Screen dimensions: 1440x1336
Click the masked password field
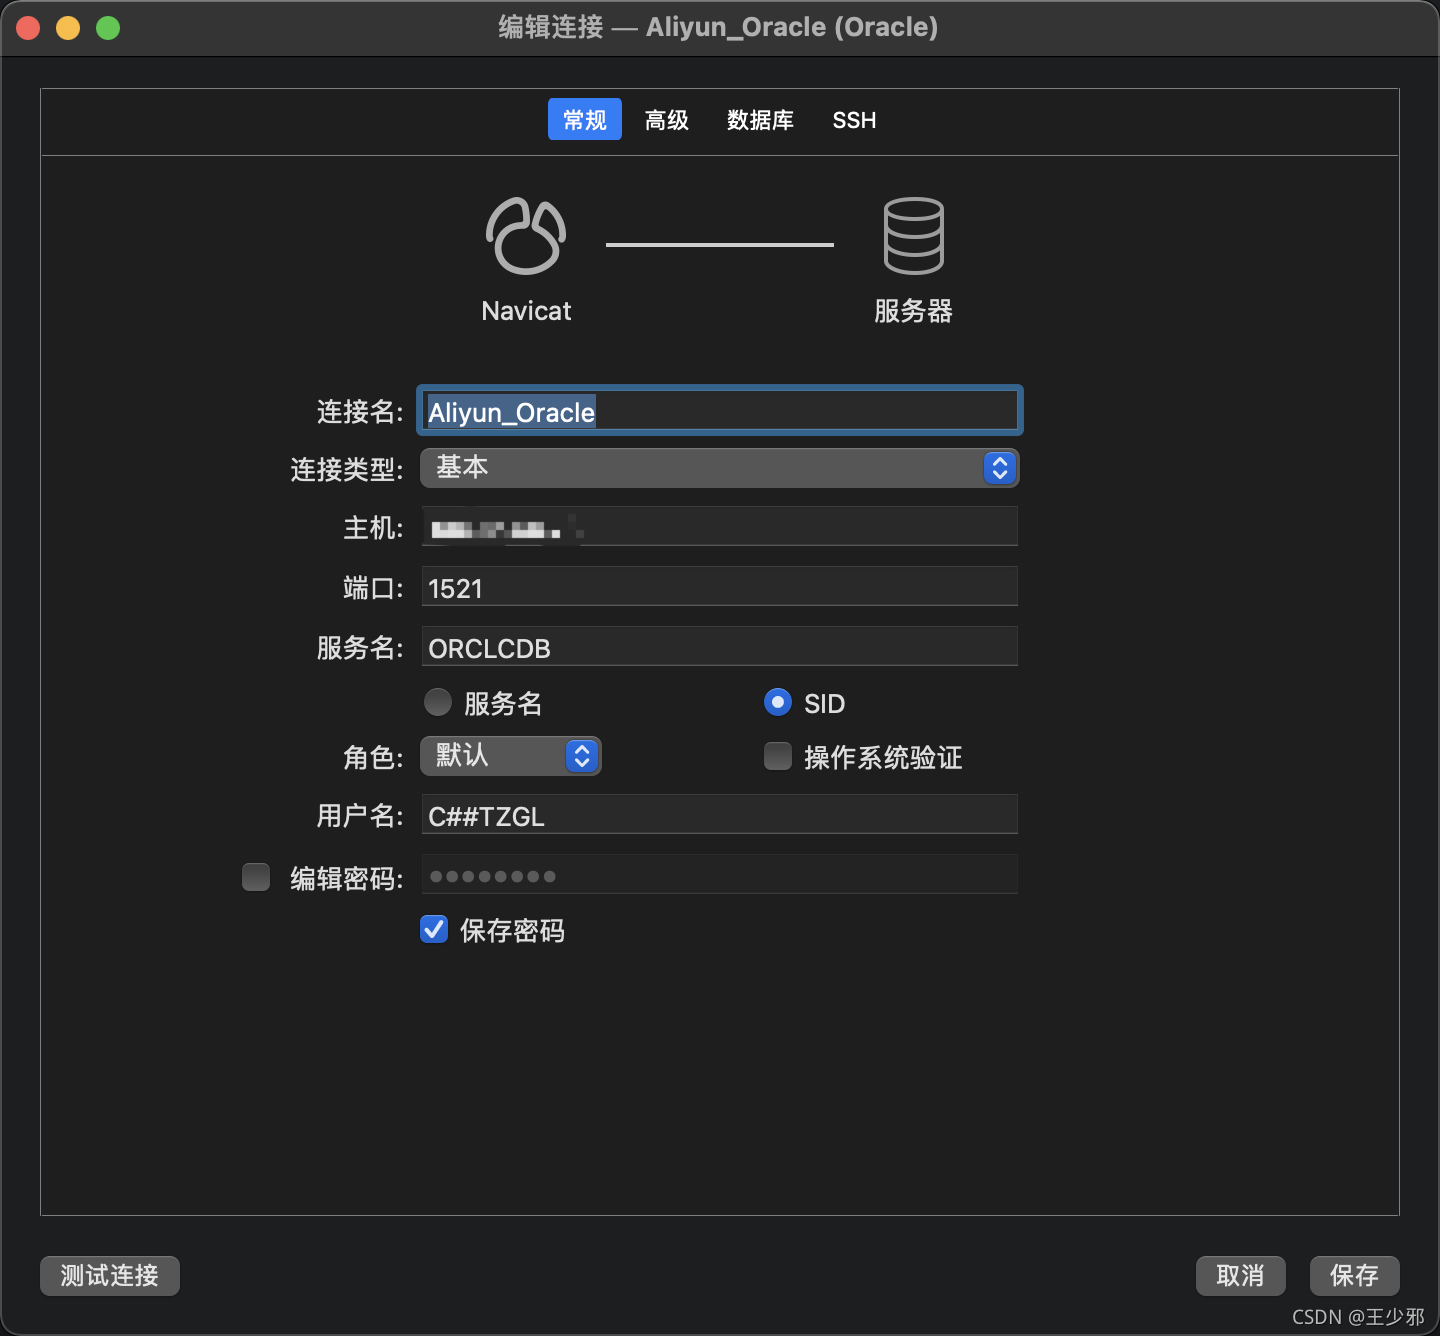[719, 875]
